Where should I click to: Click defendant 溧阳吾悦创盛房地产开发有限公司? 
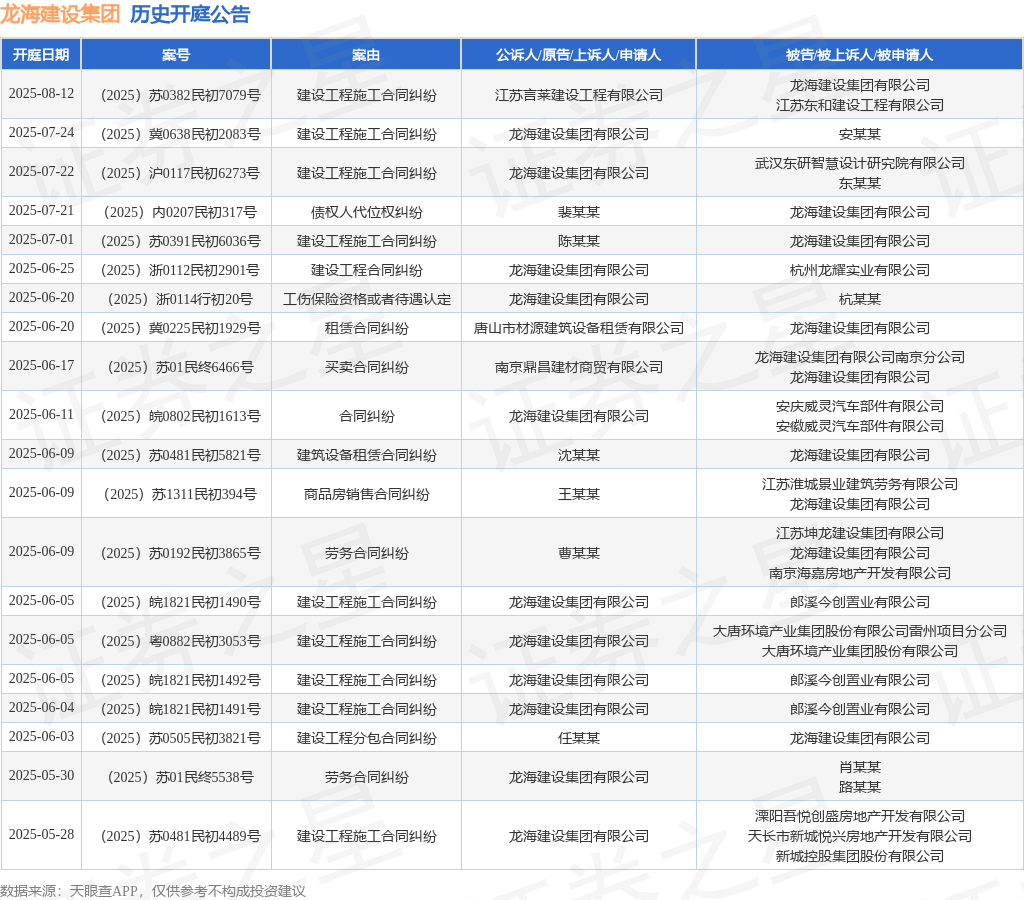point(859,816)
